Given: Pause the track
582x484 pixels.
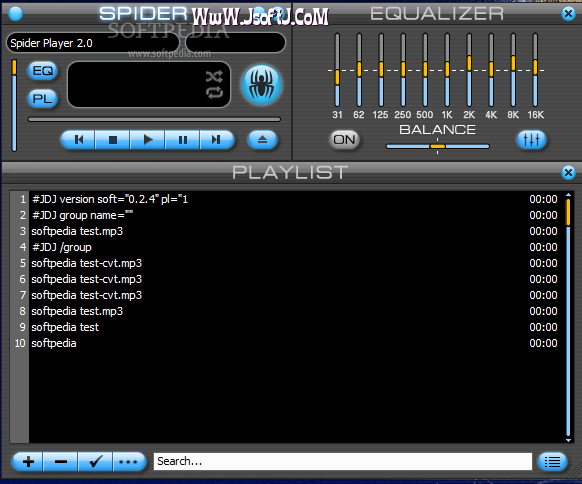Looking at the screenshot, I should click(x=182, y=140).
